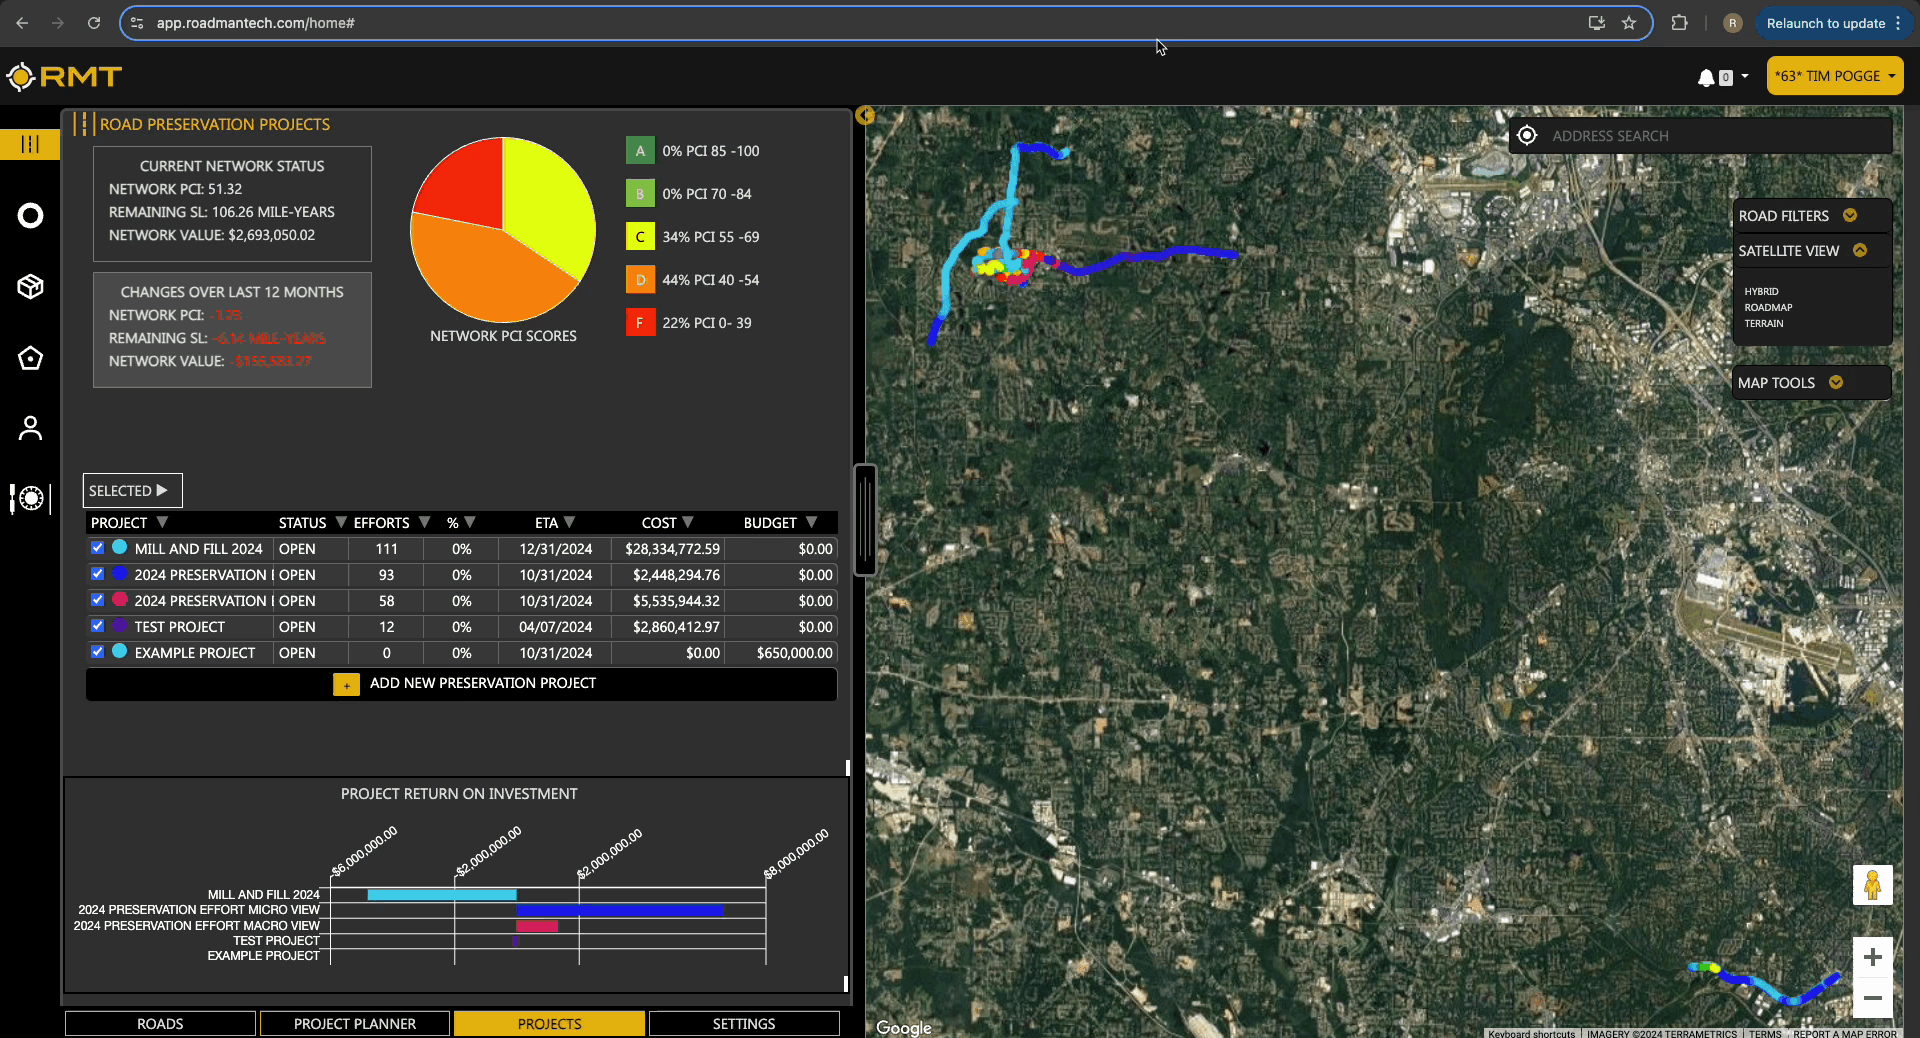This screenshot has height=1038, width=1920.
Task: Uncheck the Example Project checkbox
Action: point(97,652)
